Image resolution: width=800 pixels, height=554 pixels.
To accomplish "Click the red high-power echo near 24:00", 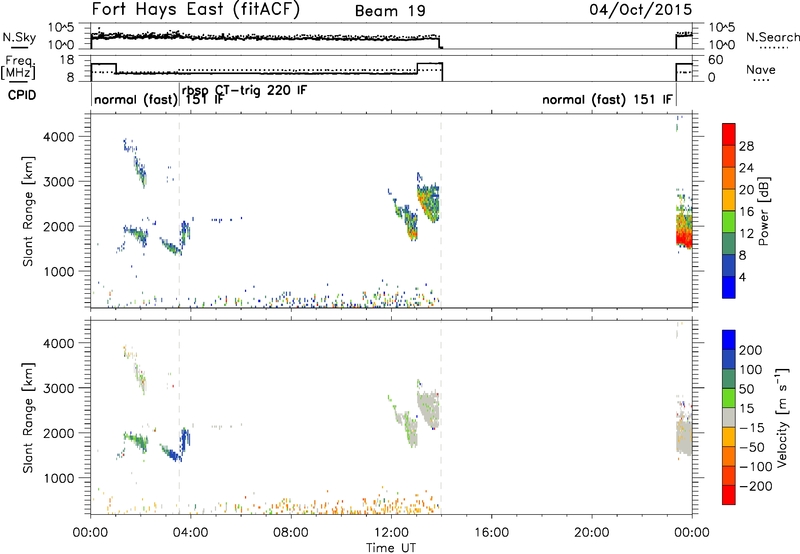I will point(684,239).
